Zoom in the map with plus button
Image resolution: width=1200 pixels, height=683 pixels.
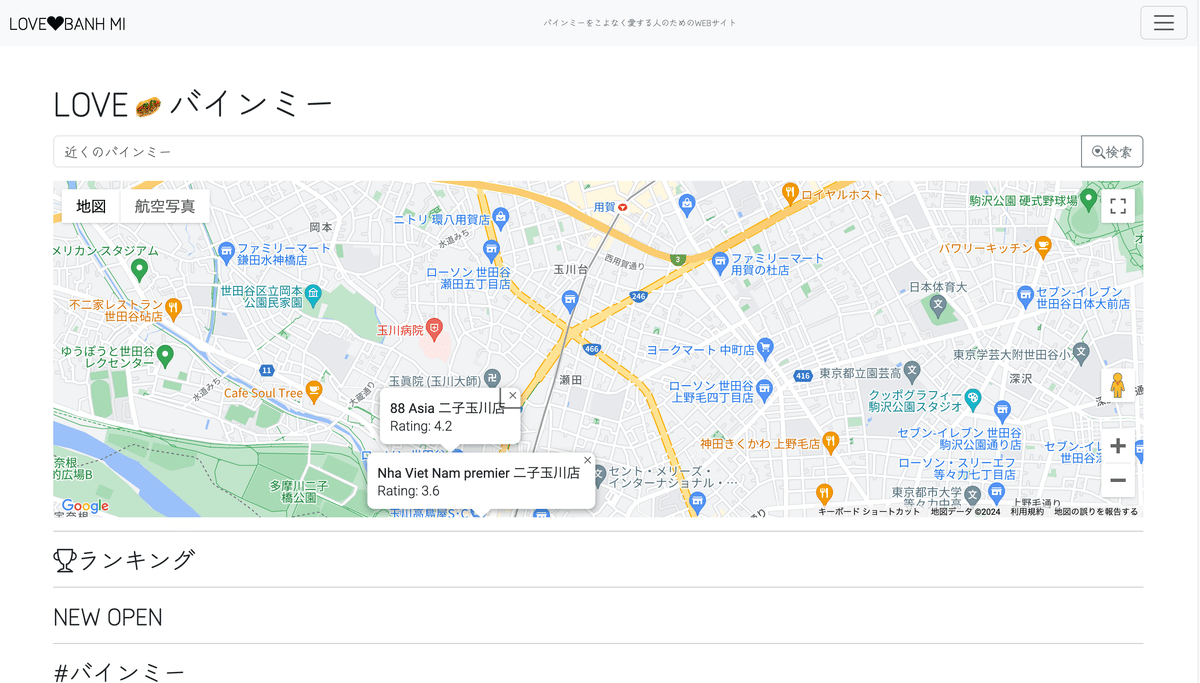pyautogui.click(x=1118, y=446)
